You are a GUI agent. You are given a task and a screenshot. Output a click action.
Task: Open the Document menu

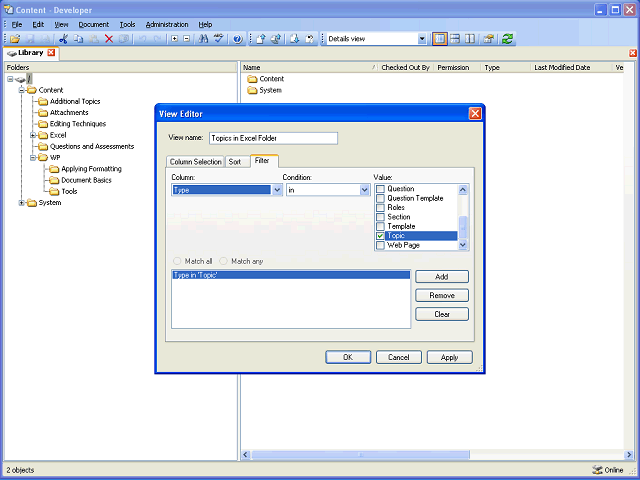point(93,24)
